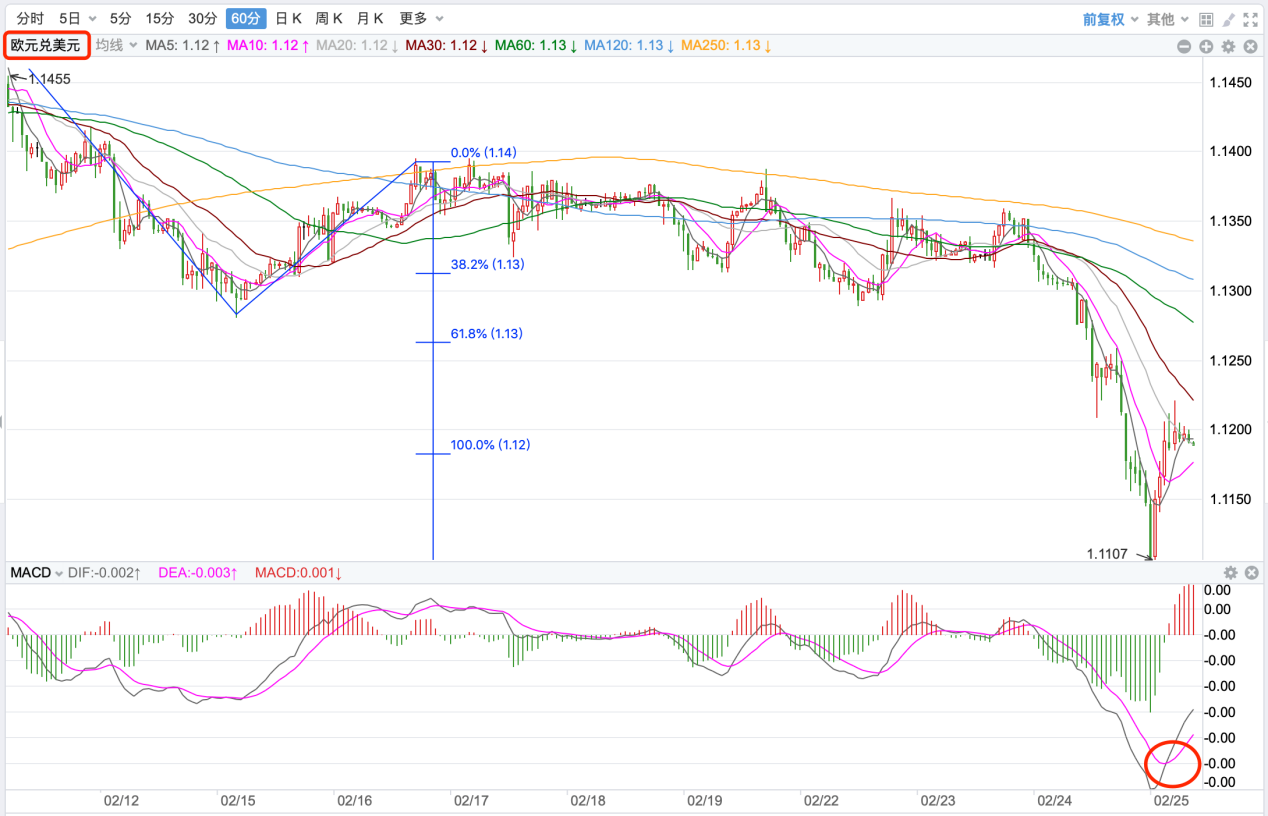Click the 1.1455 high price label

click(x=50, y=78)
